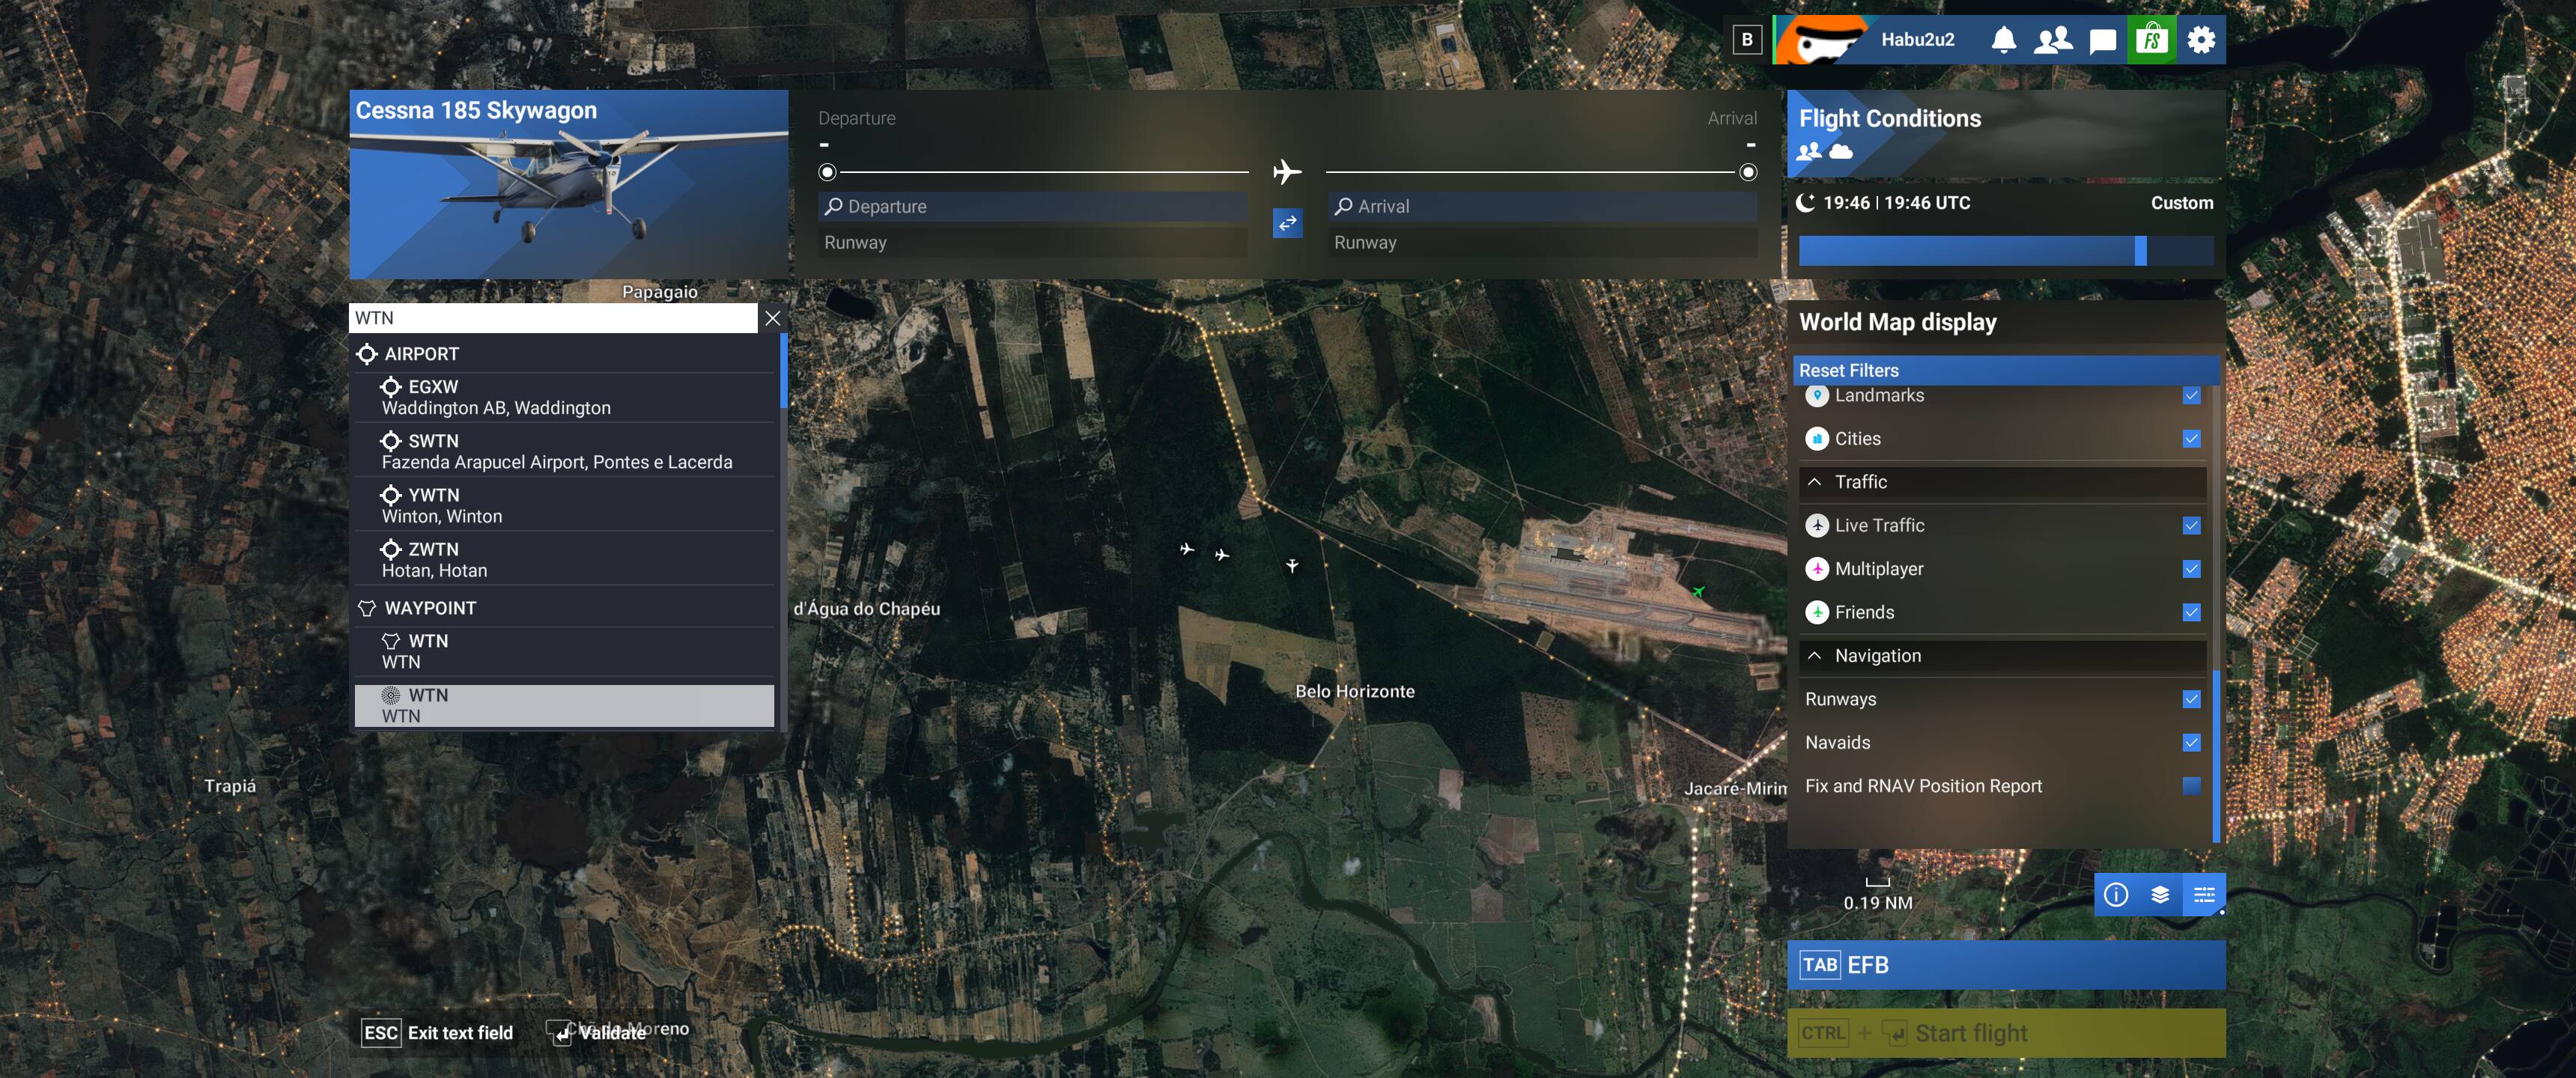Adjust the time of day slider
2576x1078 pixels.
[x=2006, y=250]
